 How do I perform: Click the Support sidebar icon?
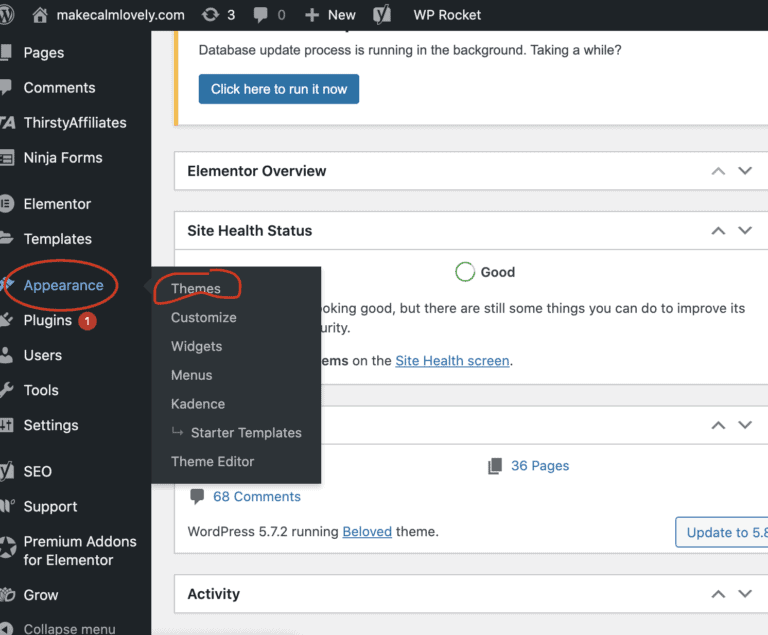(x=7, y=506)
